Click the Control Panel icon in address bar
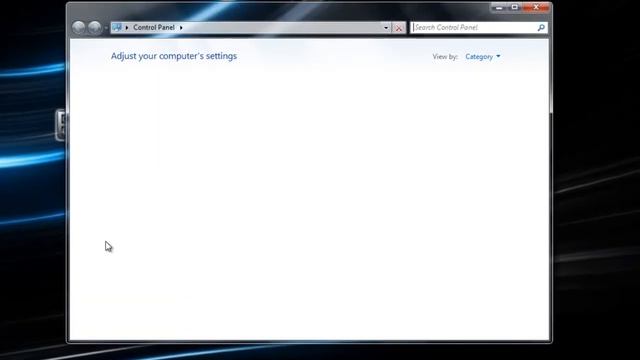The width and height of the screenshot is (640, 360). coord(117,27)
